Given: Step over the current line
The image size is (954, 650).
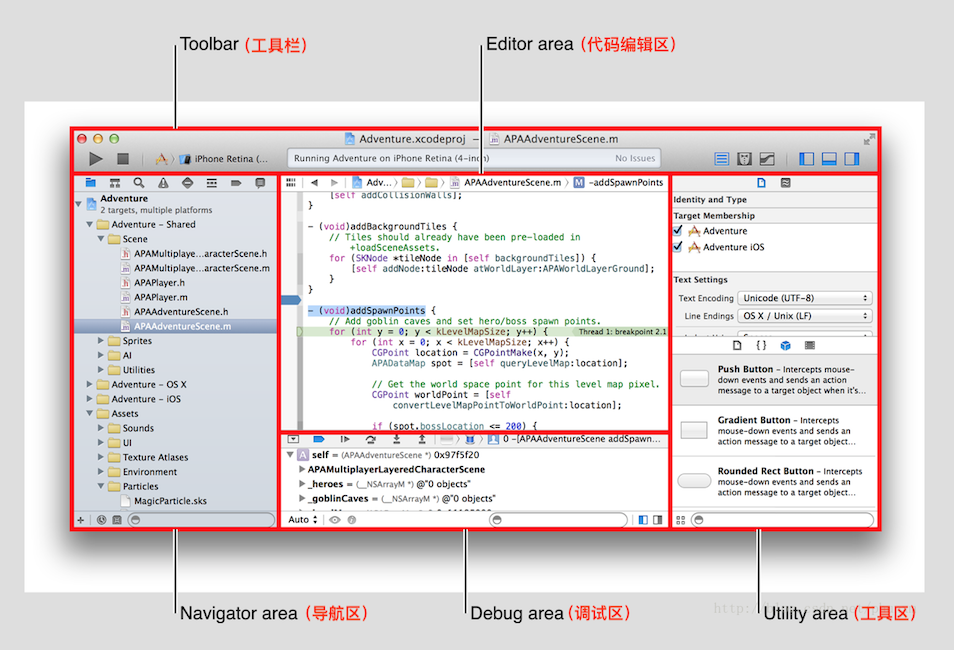Looking at the screenshot, I should 371,439.
